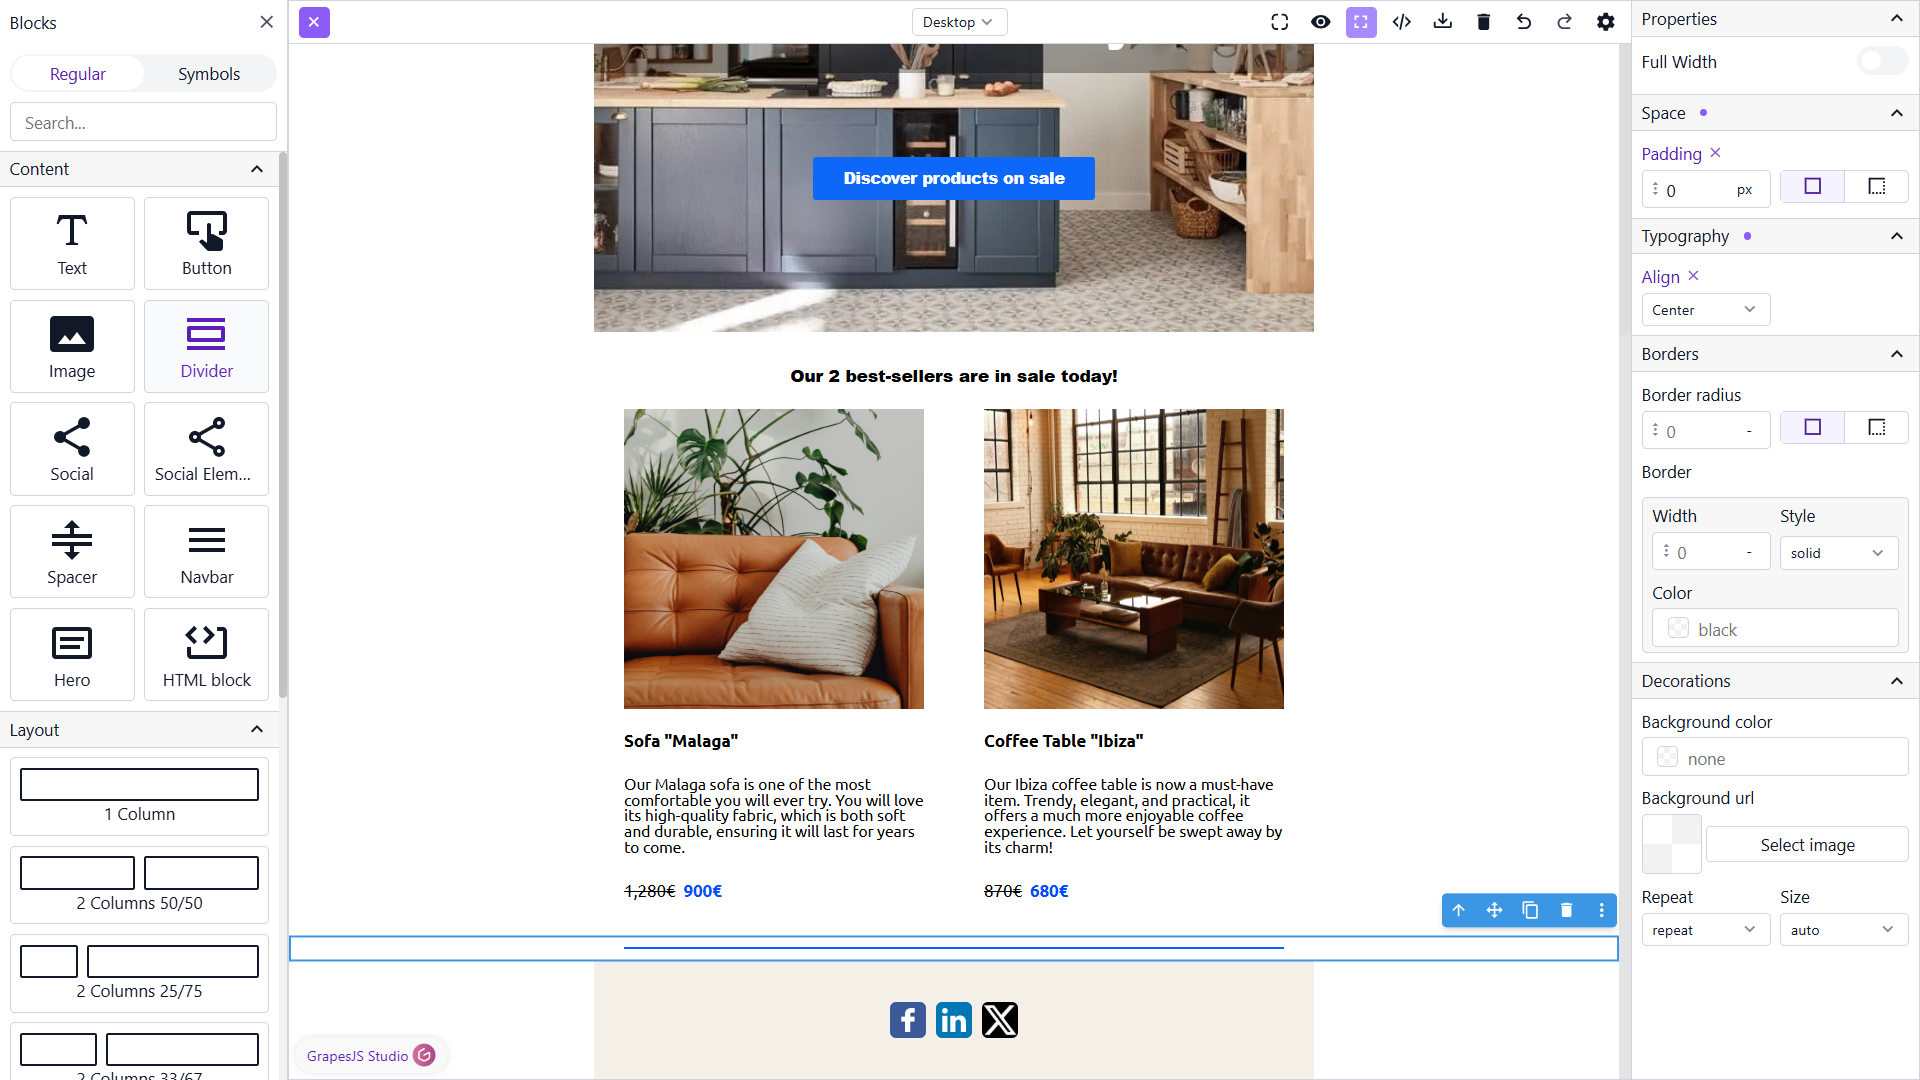The height and width of the screenshot is (1080, 1920).
Task: Click the fullscreen icon in top toolbar
Action: pyautogui.click(x=1280, y=22)
